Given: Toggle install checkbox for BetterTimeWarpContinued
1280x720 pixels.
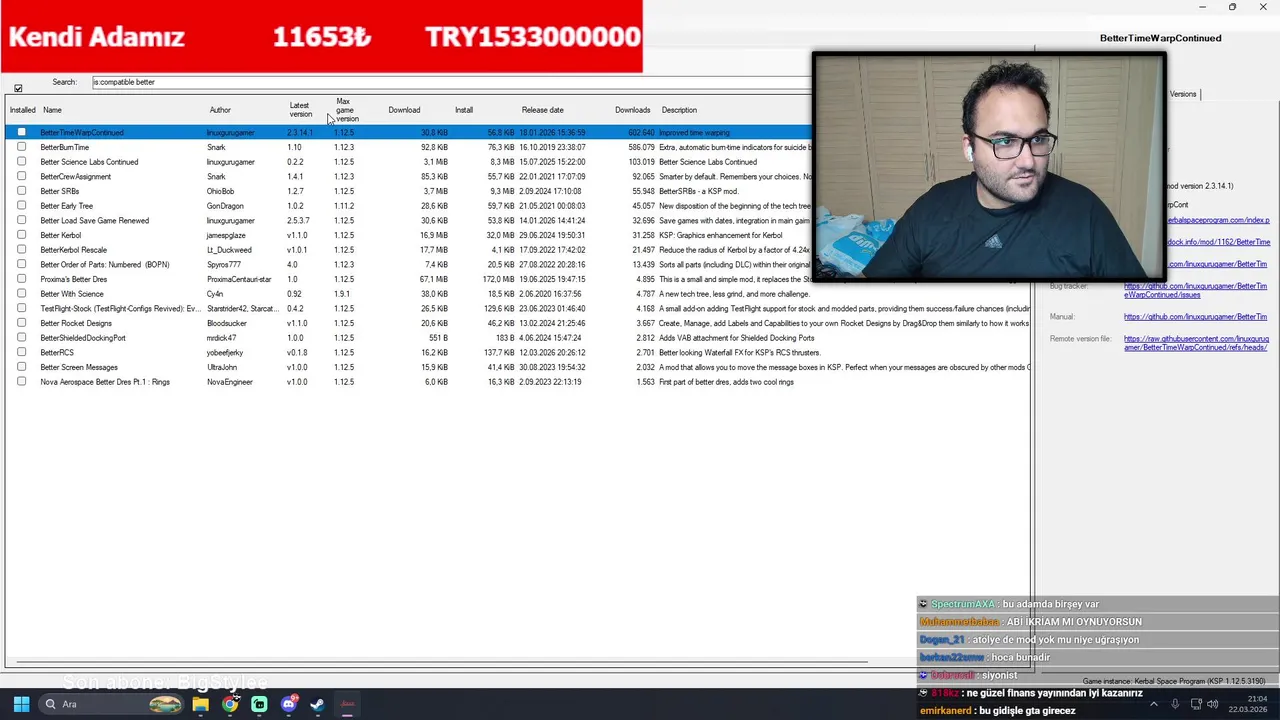Looking at the screenshot, I should (x=21, y=132).
